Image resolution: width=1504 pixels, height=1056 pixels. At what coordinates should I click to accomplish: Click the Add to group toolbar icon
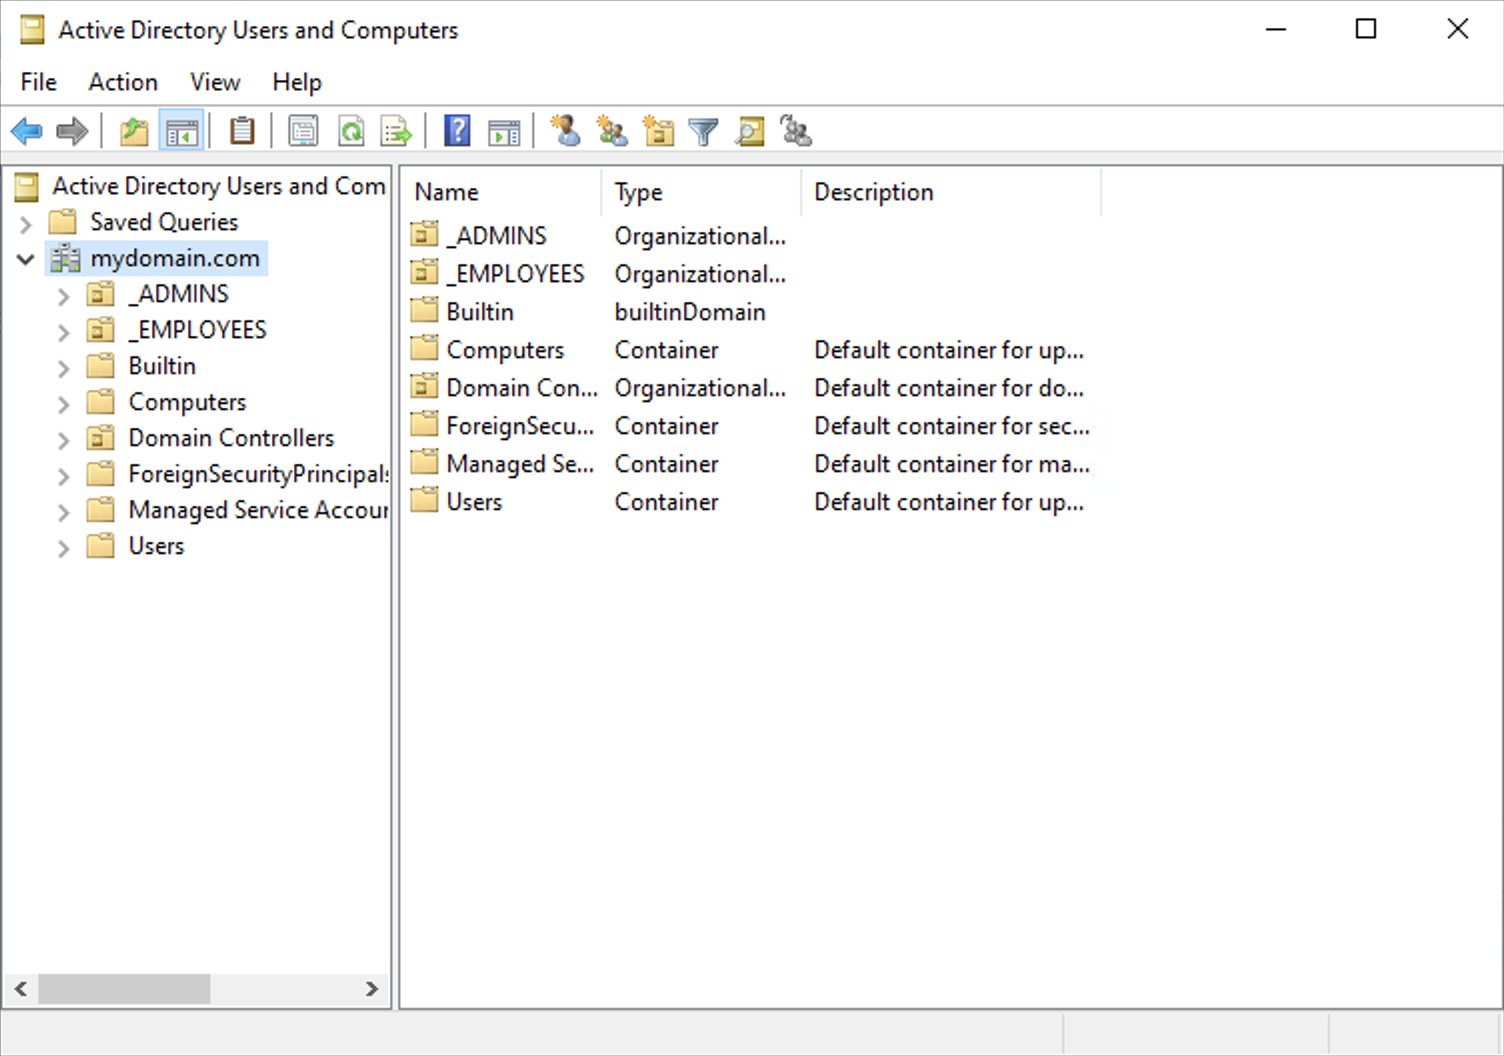point(796,131)
